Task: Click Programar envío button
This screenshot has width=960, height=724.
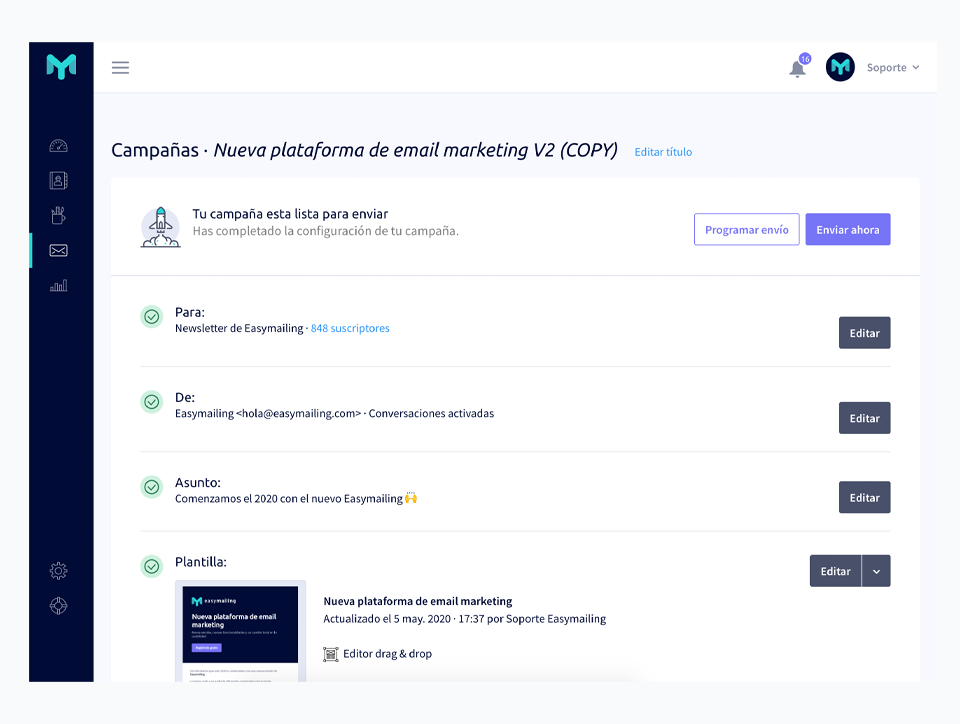Action: coord(746,230)
